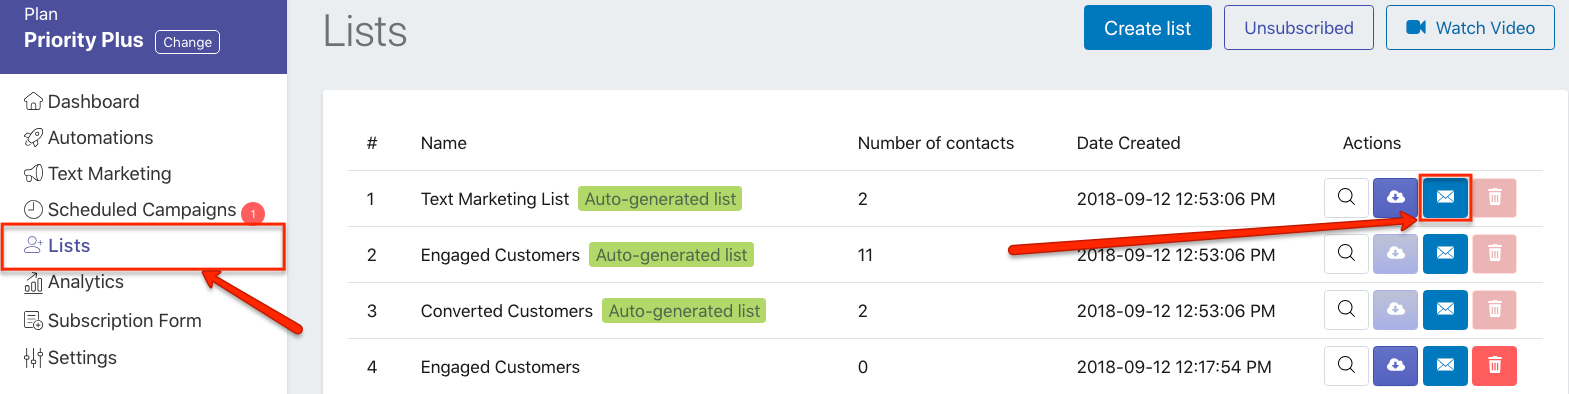Click trash icon for Engaged Customers row 2

click(x=1494, y=254)
